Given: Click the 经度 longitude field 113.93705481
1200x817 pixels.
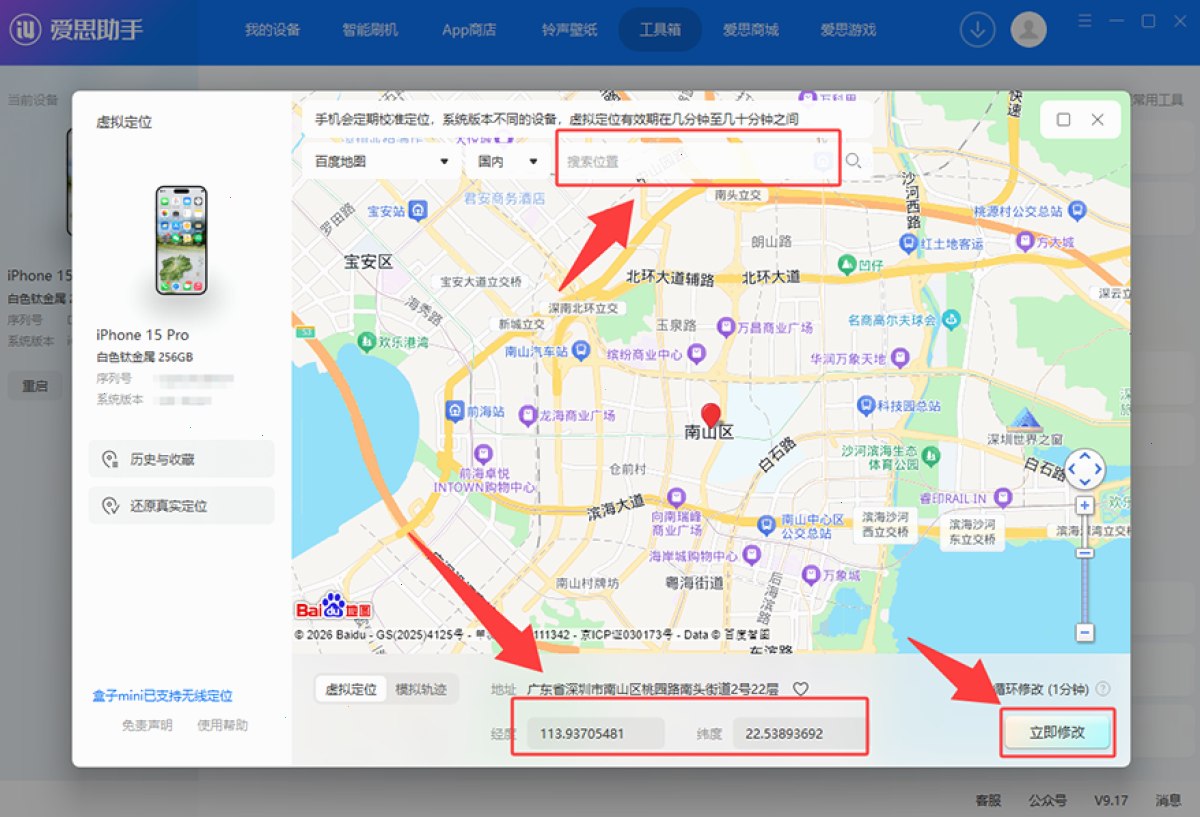Looking at the screenshot, I should point(596,733).
